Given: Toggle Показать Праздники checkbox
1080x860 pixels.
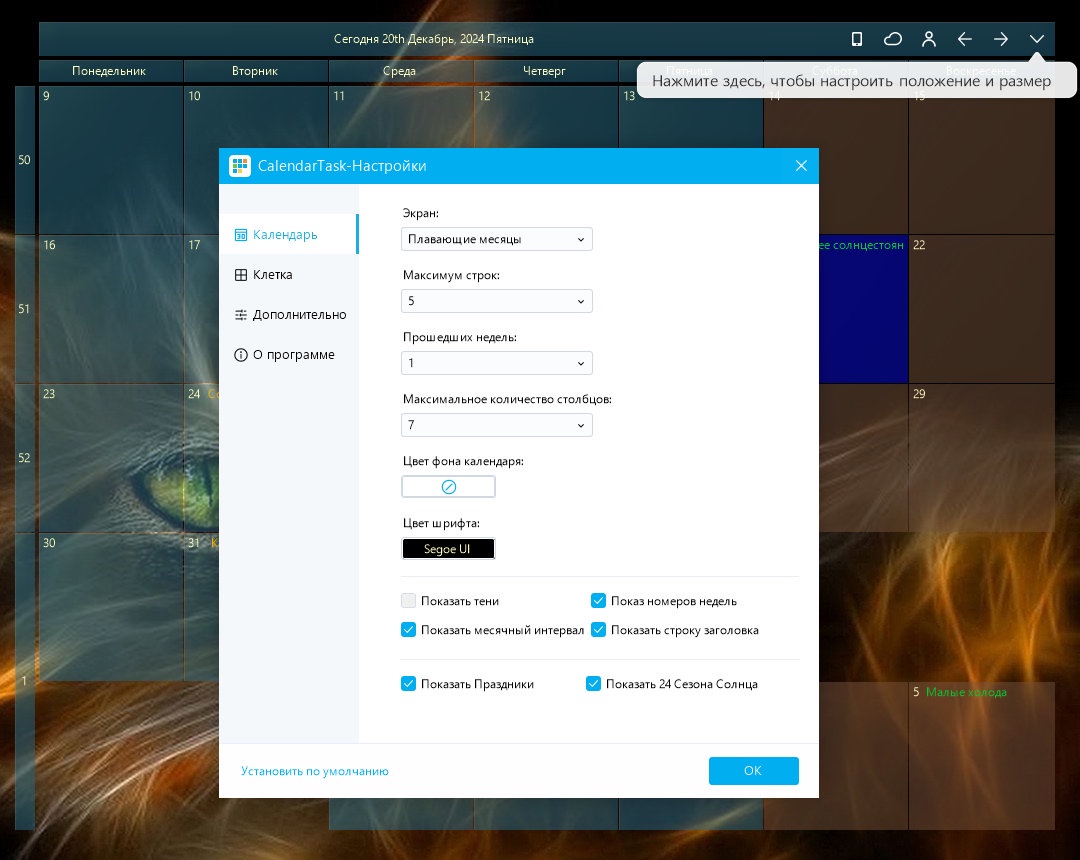Looking at the screenshot, I should pyautogui.click(x=408, y=684).
